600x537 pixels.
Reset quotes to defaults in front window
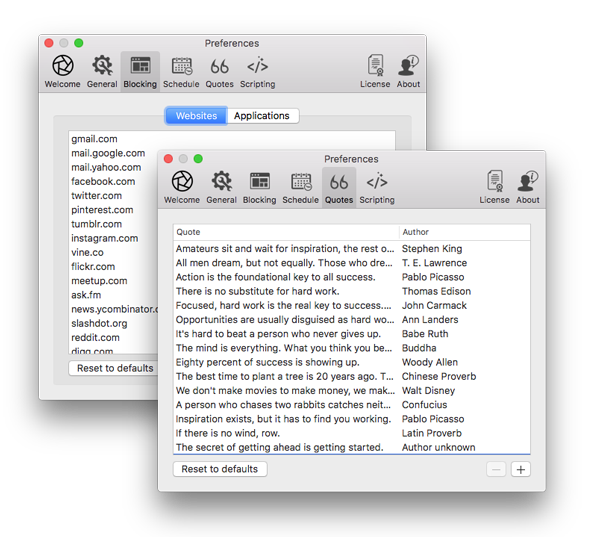pyautogui.click(x=220, y=469)
